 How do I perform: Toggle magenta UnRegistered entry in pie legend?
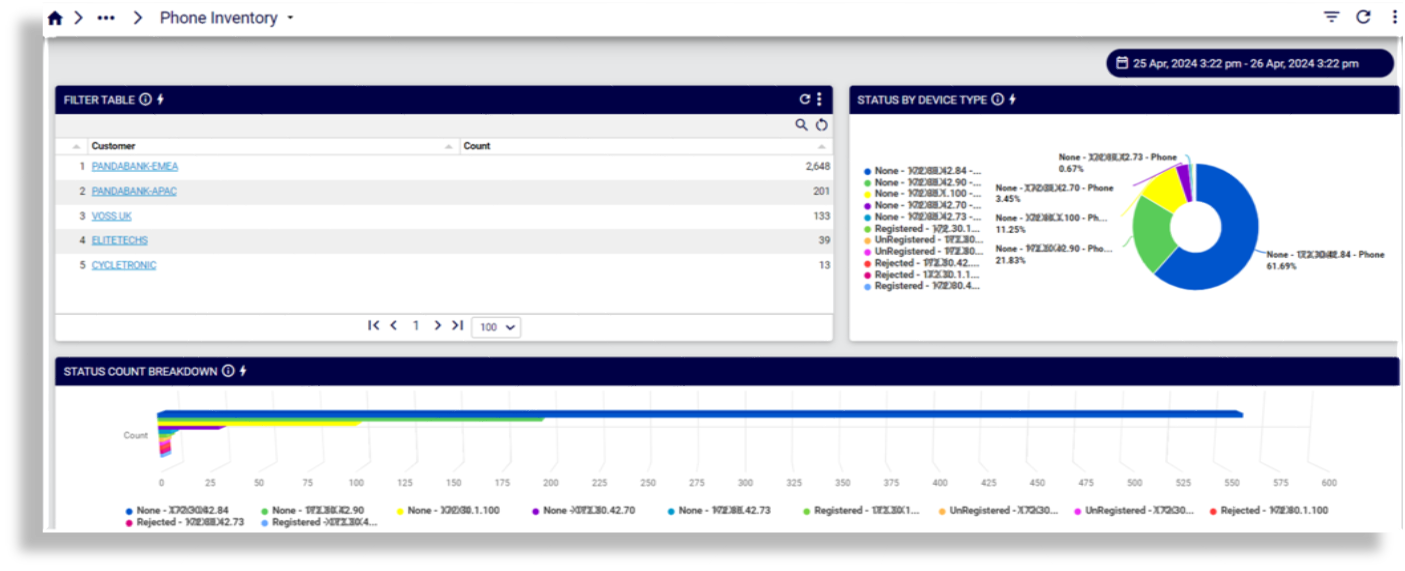922,251
